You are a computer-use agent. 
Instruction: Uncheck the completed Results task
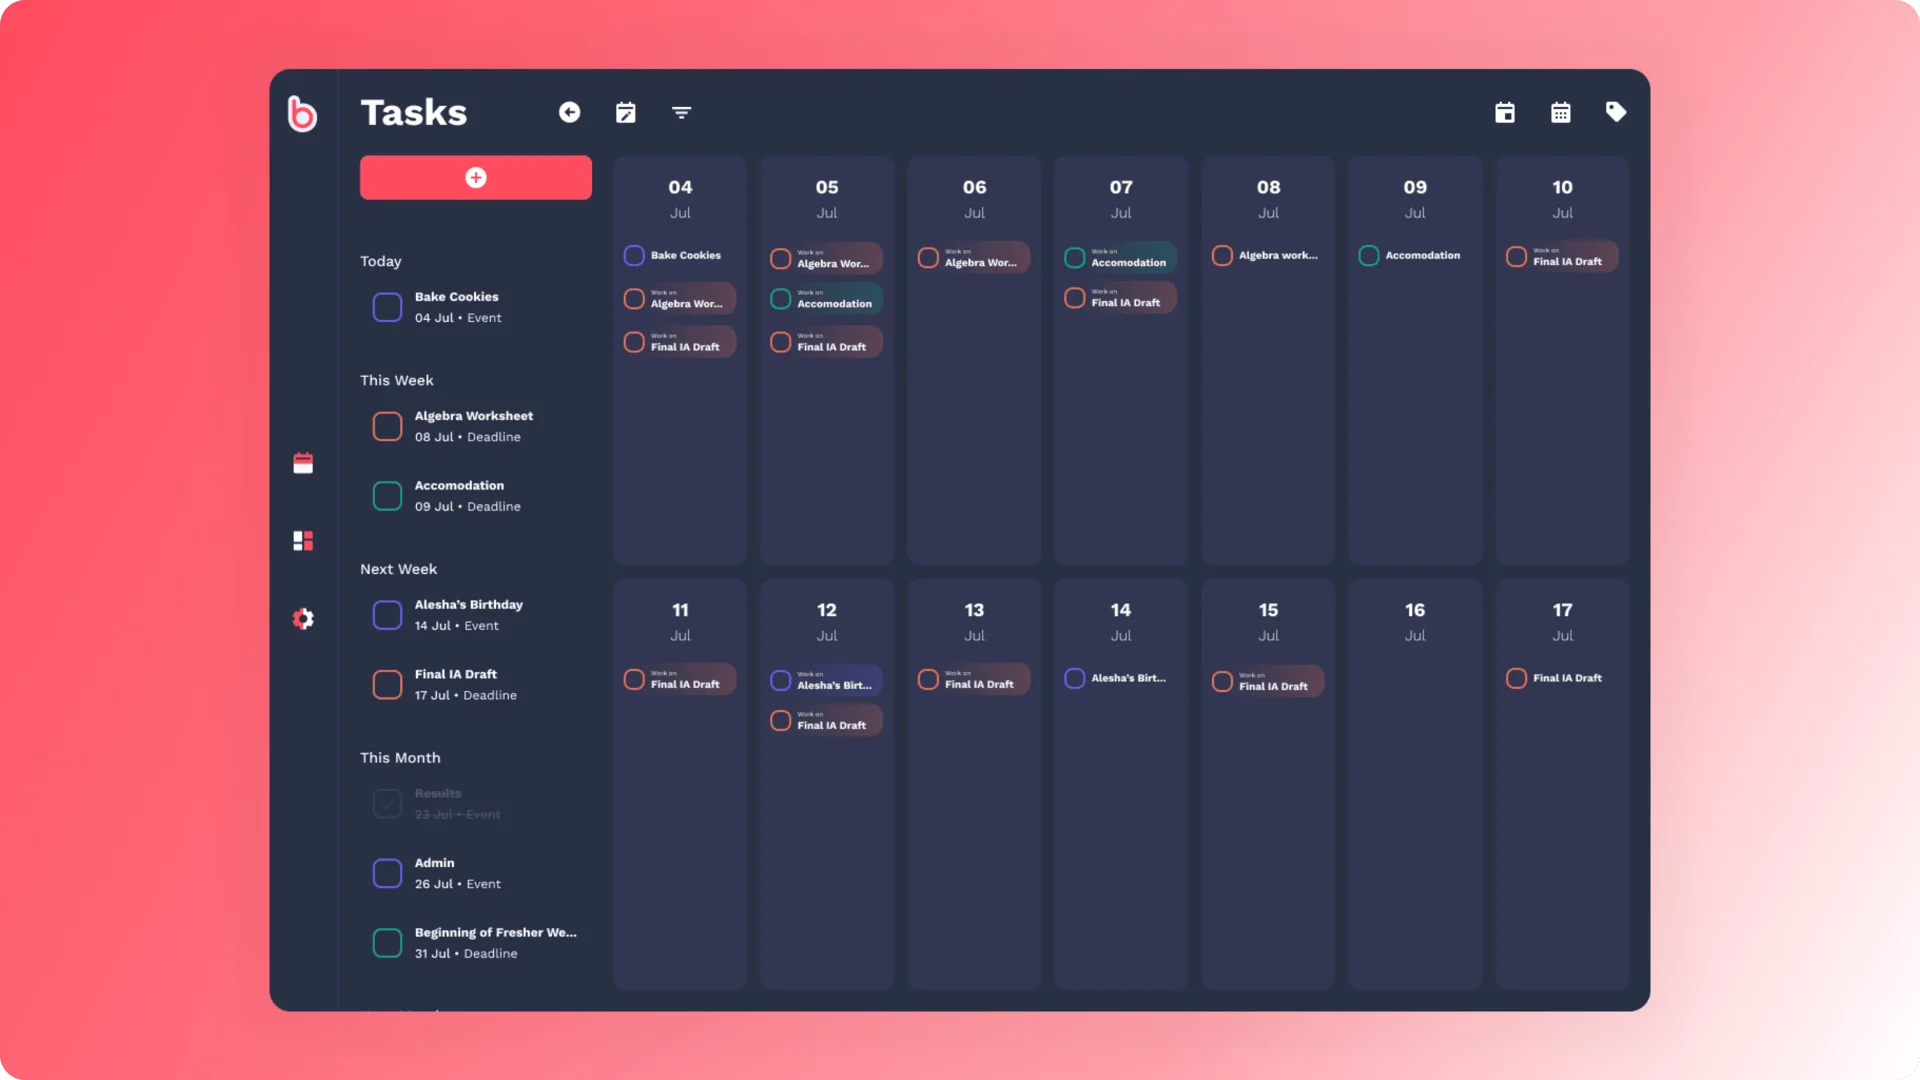coord(387,804)
